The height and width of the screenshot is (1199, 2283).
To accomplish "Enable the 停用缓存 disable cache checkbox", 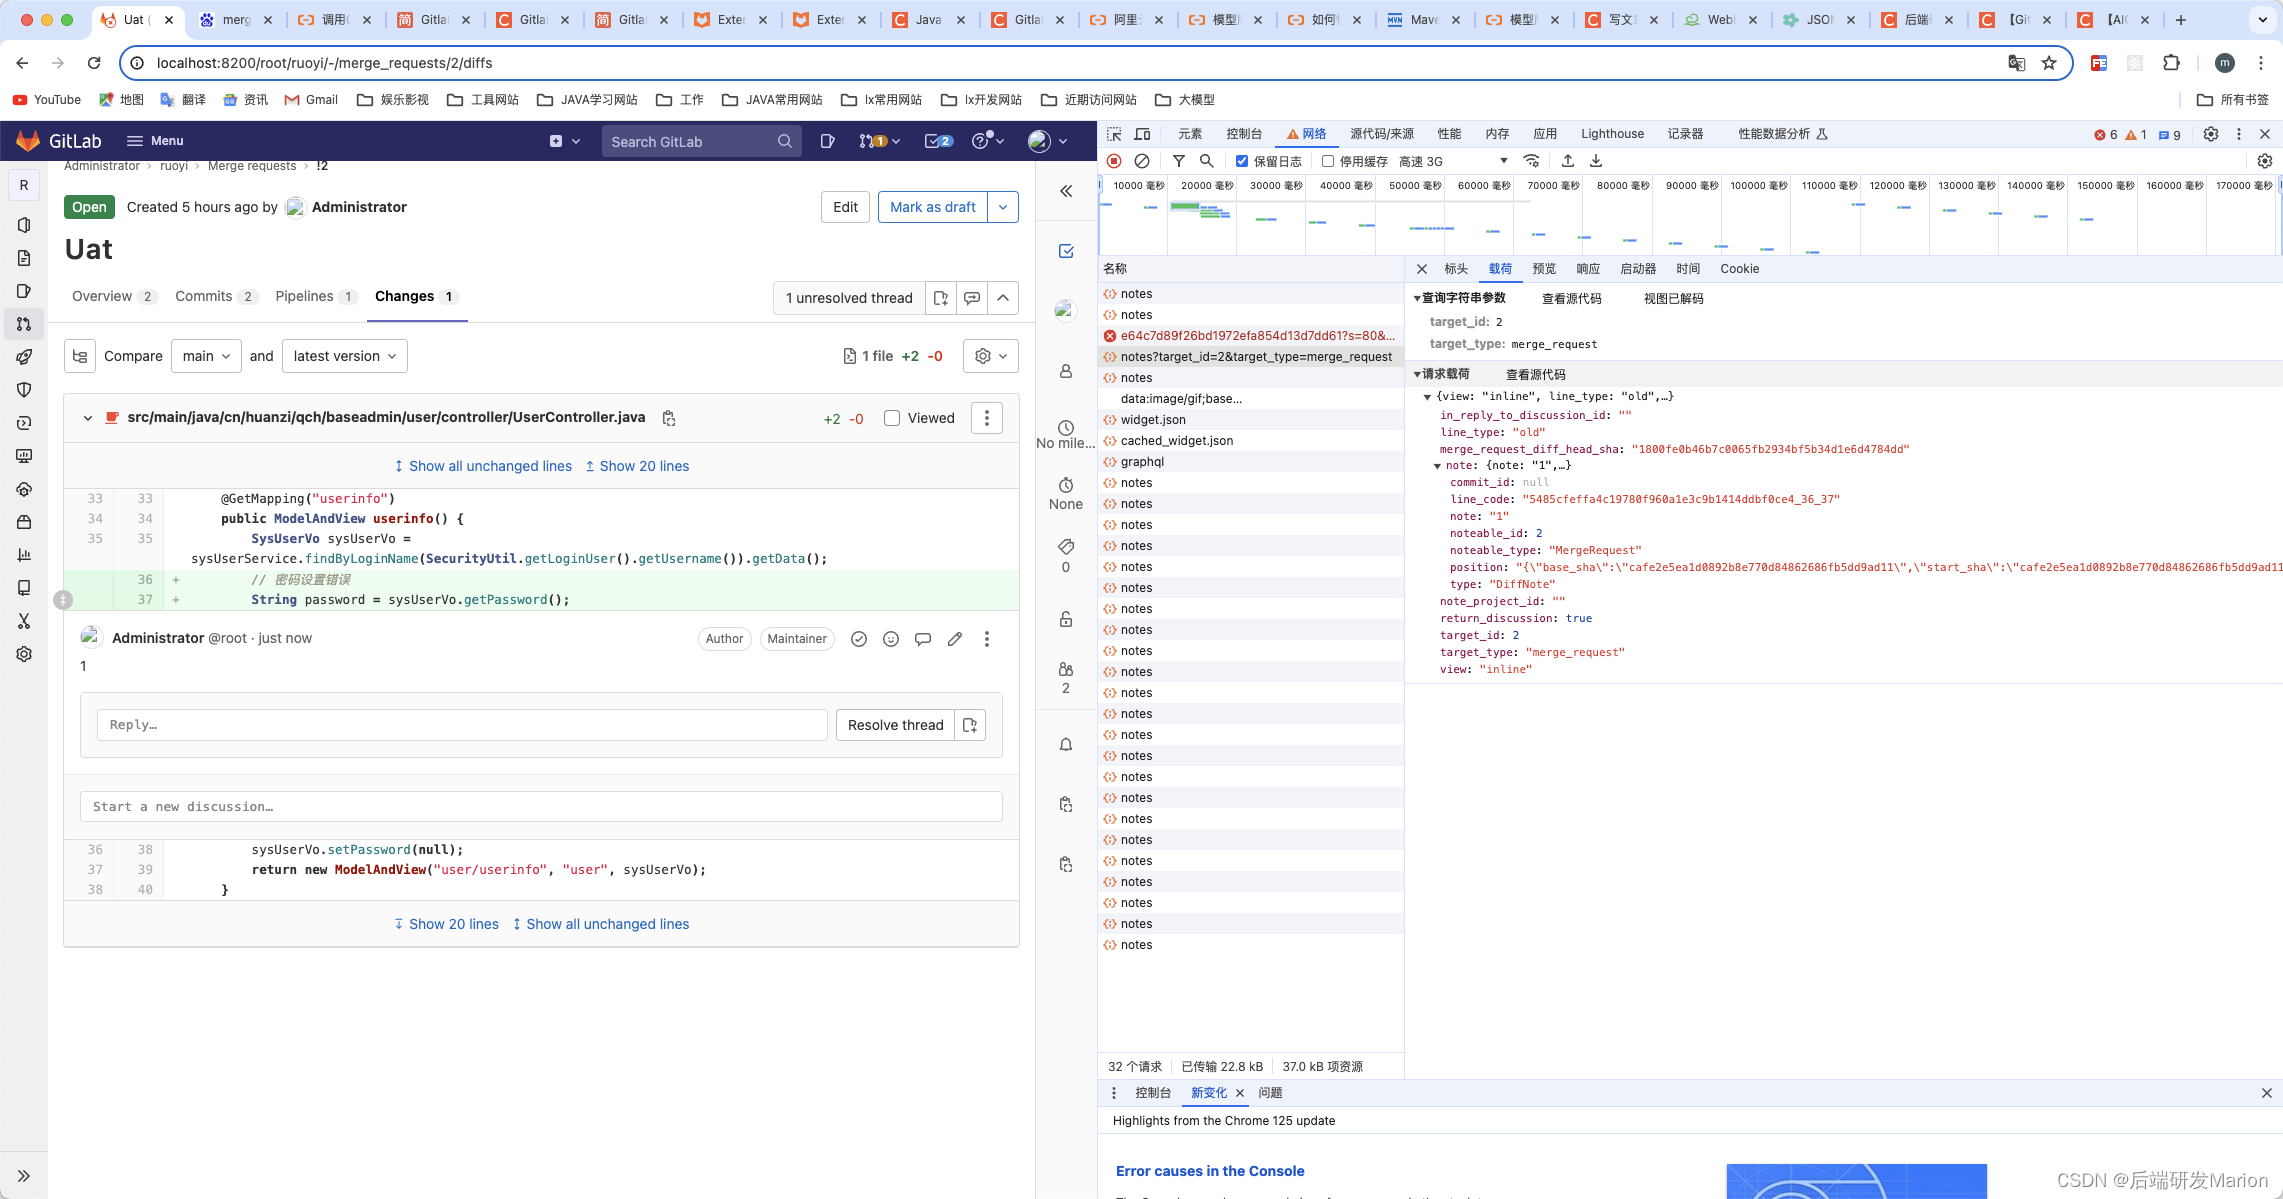I will pyautogui.click(x=1328, y=161).
